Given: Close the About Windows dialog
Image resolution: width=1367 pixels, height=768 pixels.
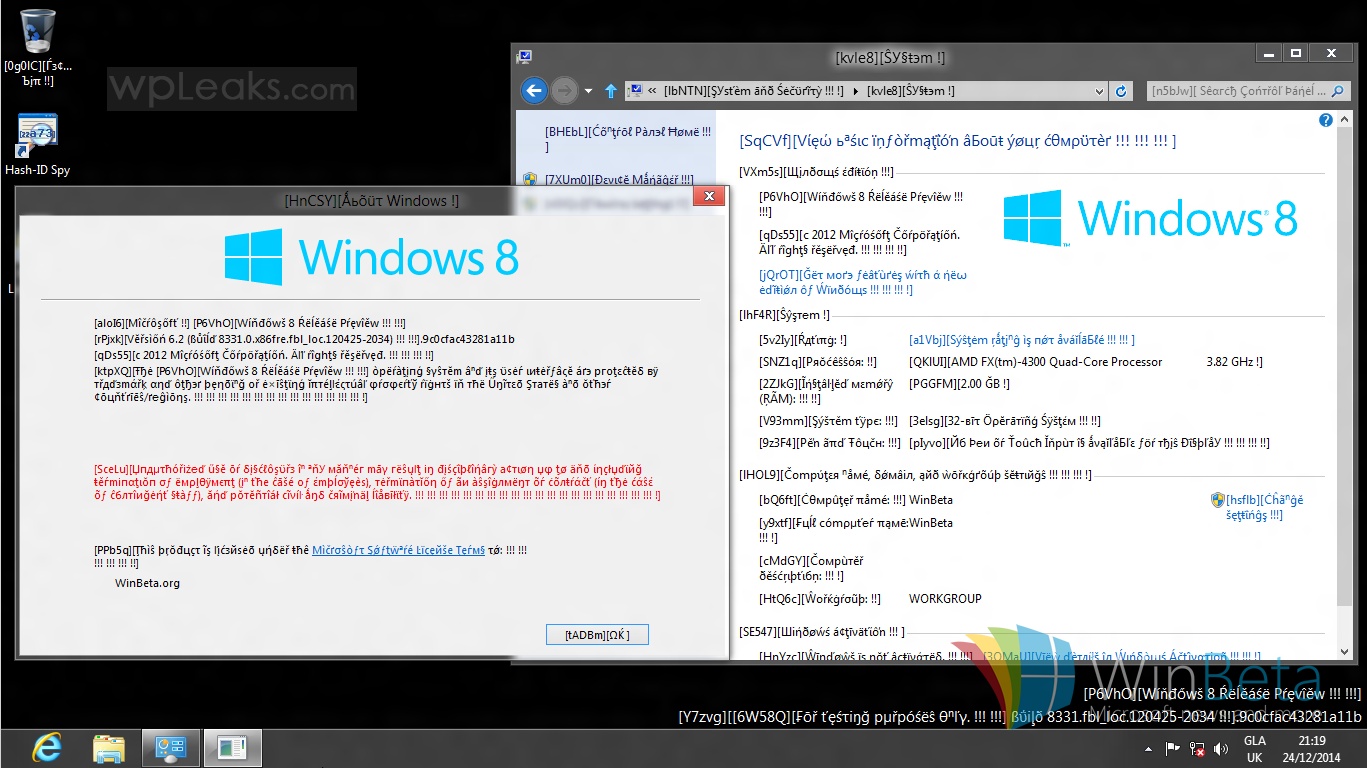Looking at the screenshot, I should 709,196.
